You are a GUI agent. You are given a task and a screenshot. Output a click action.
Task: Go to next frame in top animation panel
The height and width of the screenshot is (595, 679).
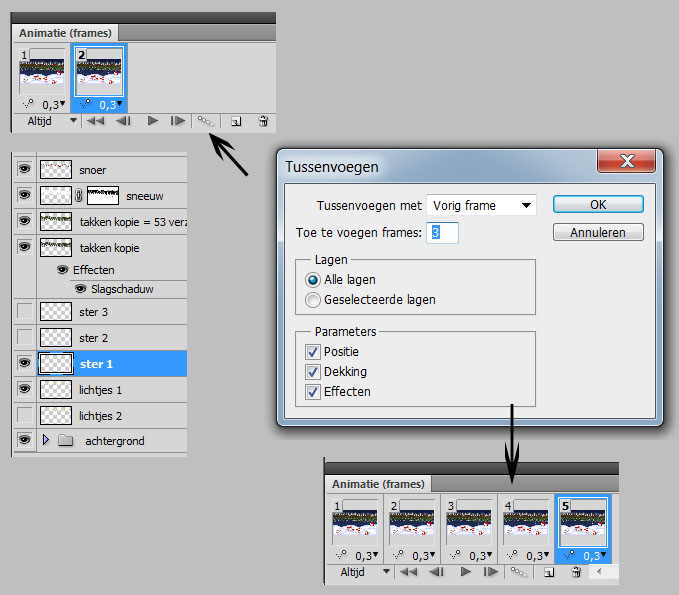coord(178,121)
